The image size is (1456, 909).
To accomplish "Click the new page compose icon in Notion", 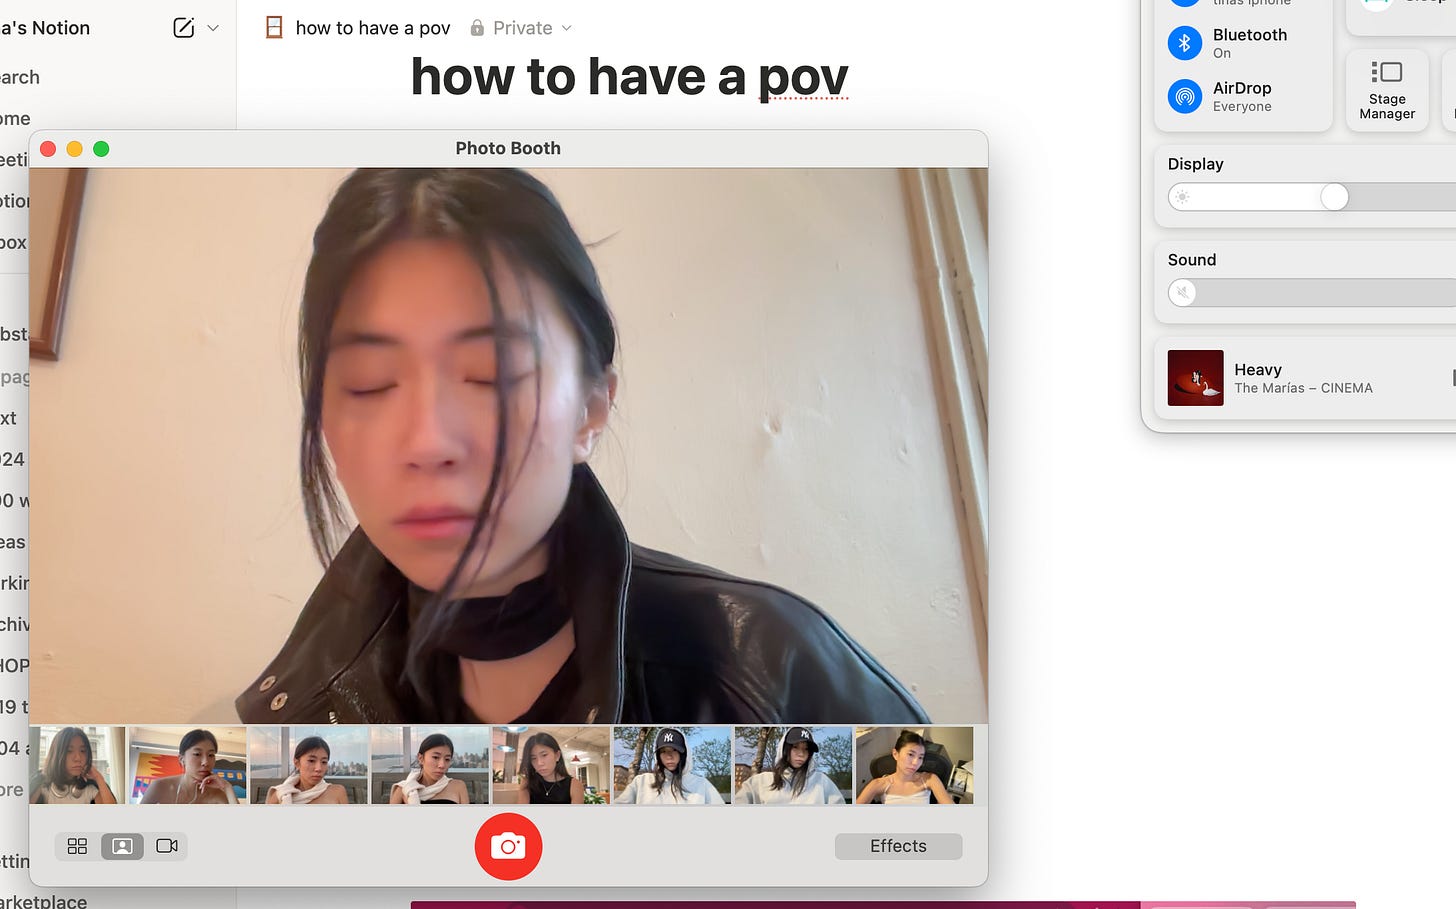I will point(184,28).
